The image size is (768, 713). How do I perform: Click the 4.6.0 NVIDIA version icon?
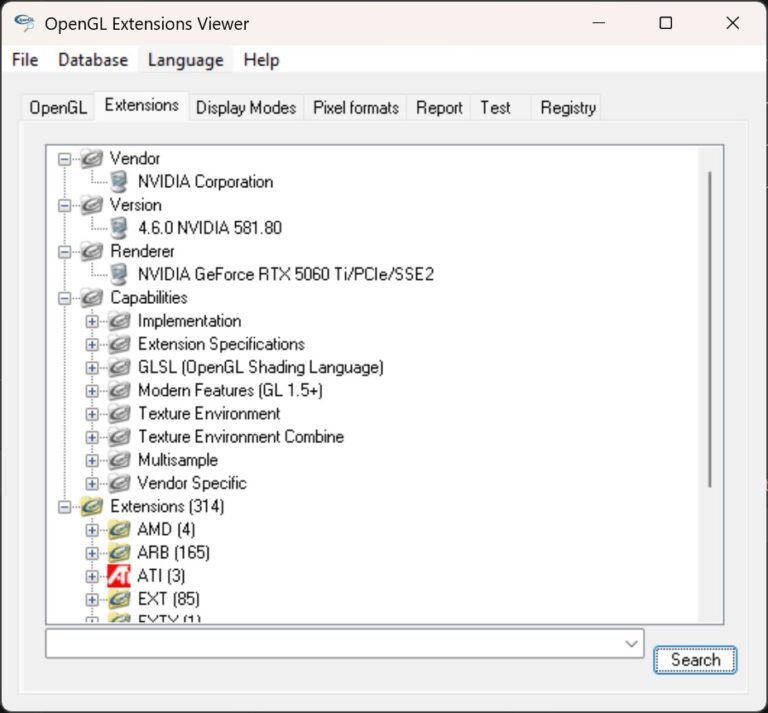[x=119, y=228]
